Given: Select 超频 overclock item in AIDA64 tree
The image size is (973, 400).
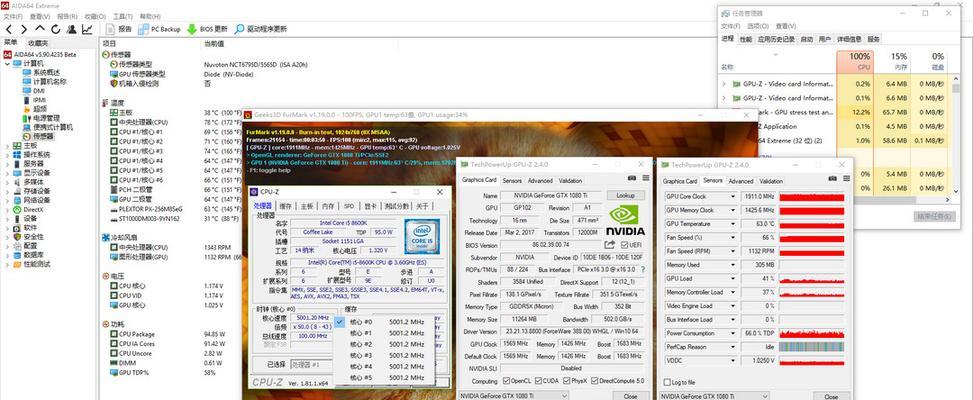Looking at the screenshot, I should point(35,109).
